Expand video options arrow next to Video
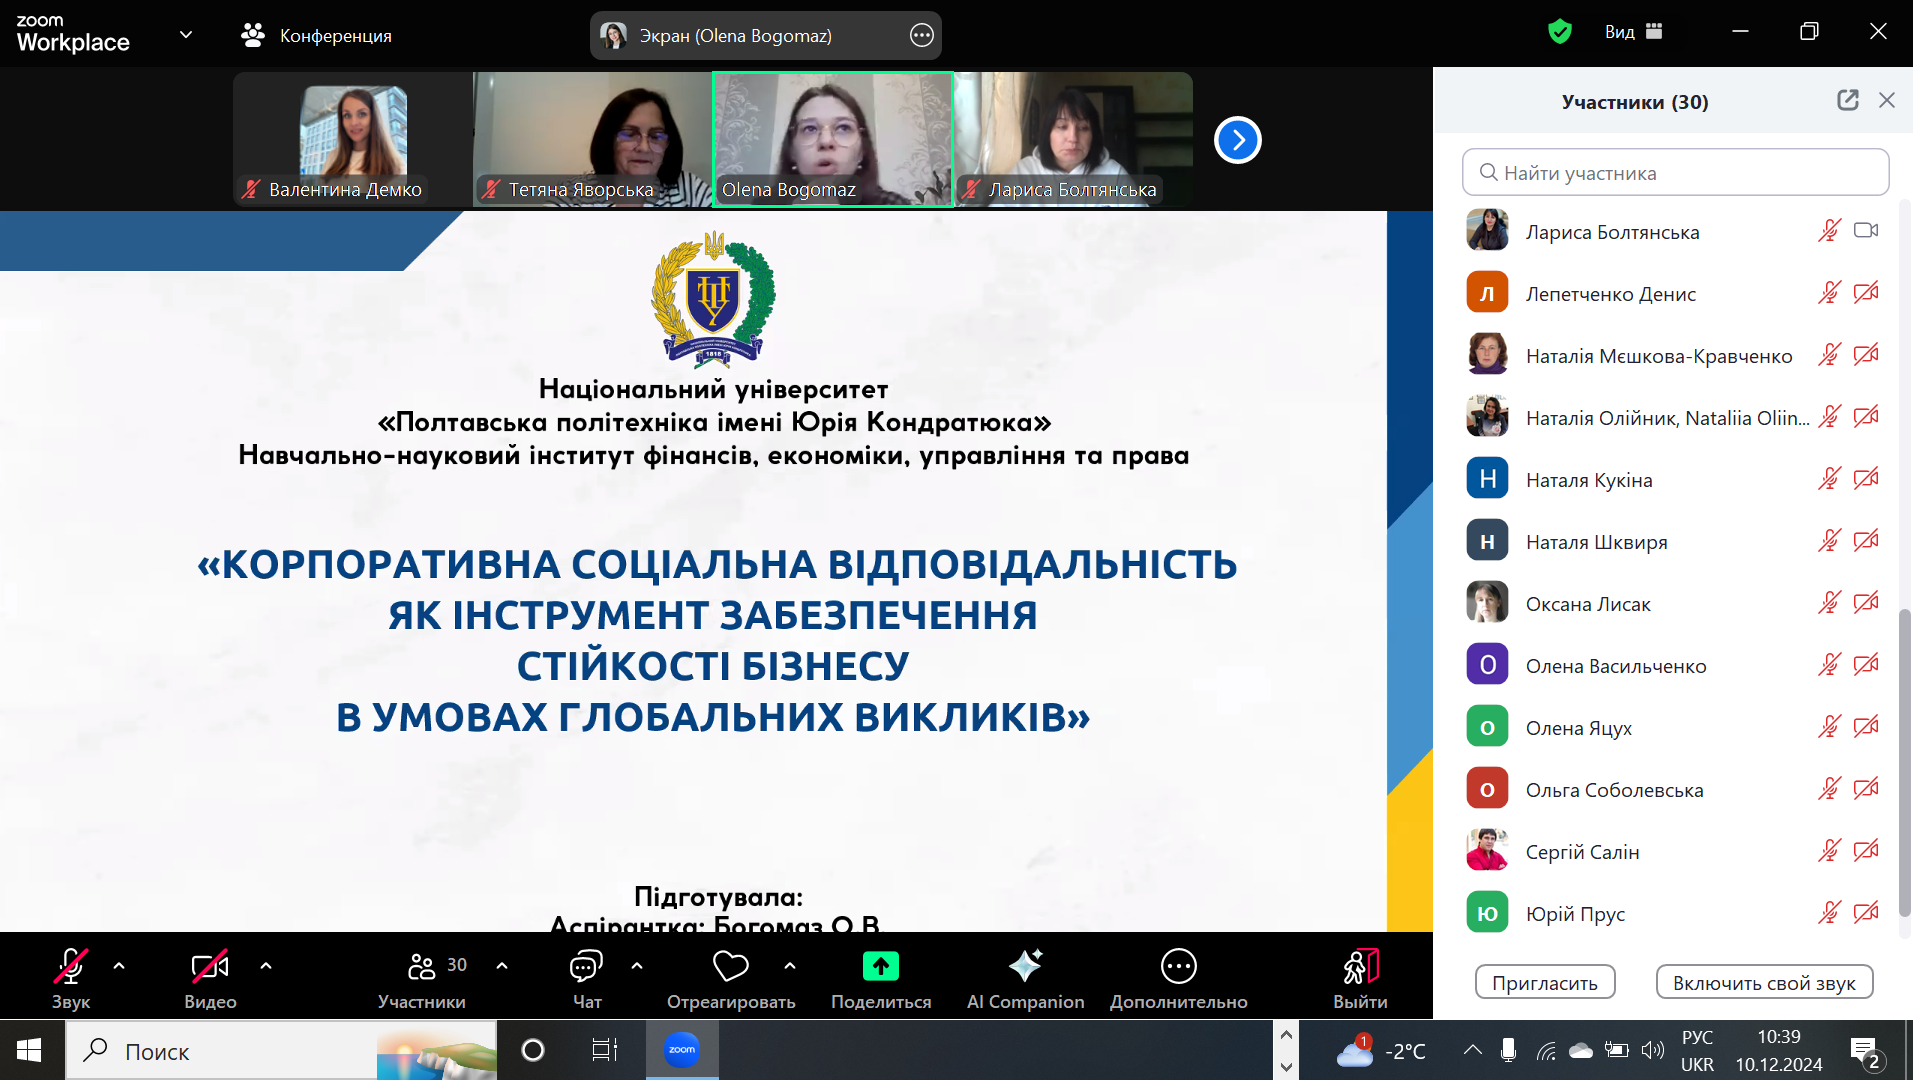1913x1080 pixels. point(266,966)
